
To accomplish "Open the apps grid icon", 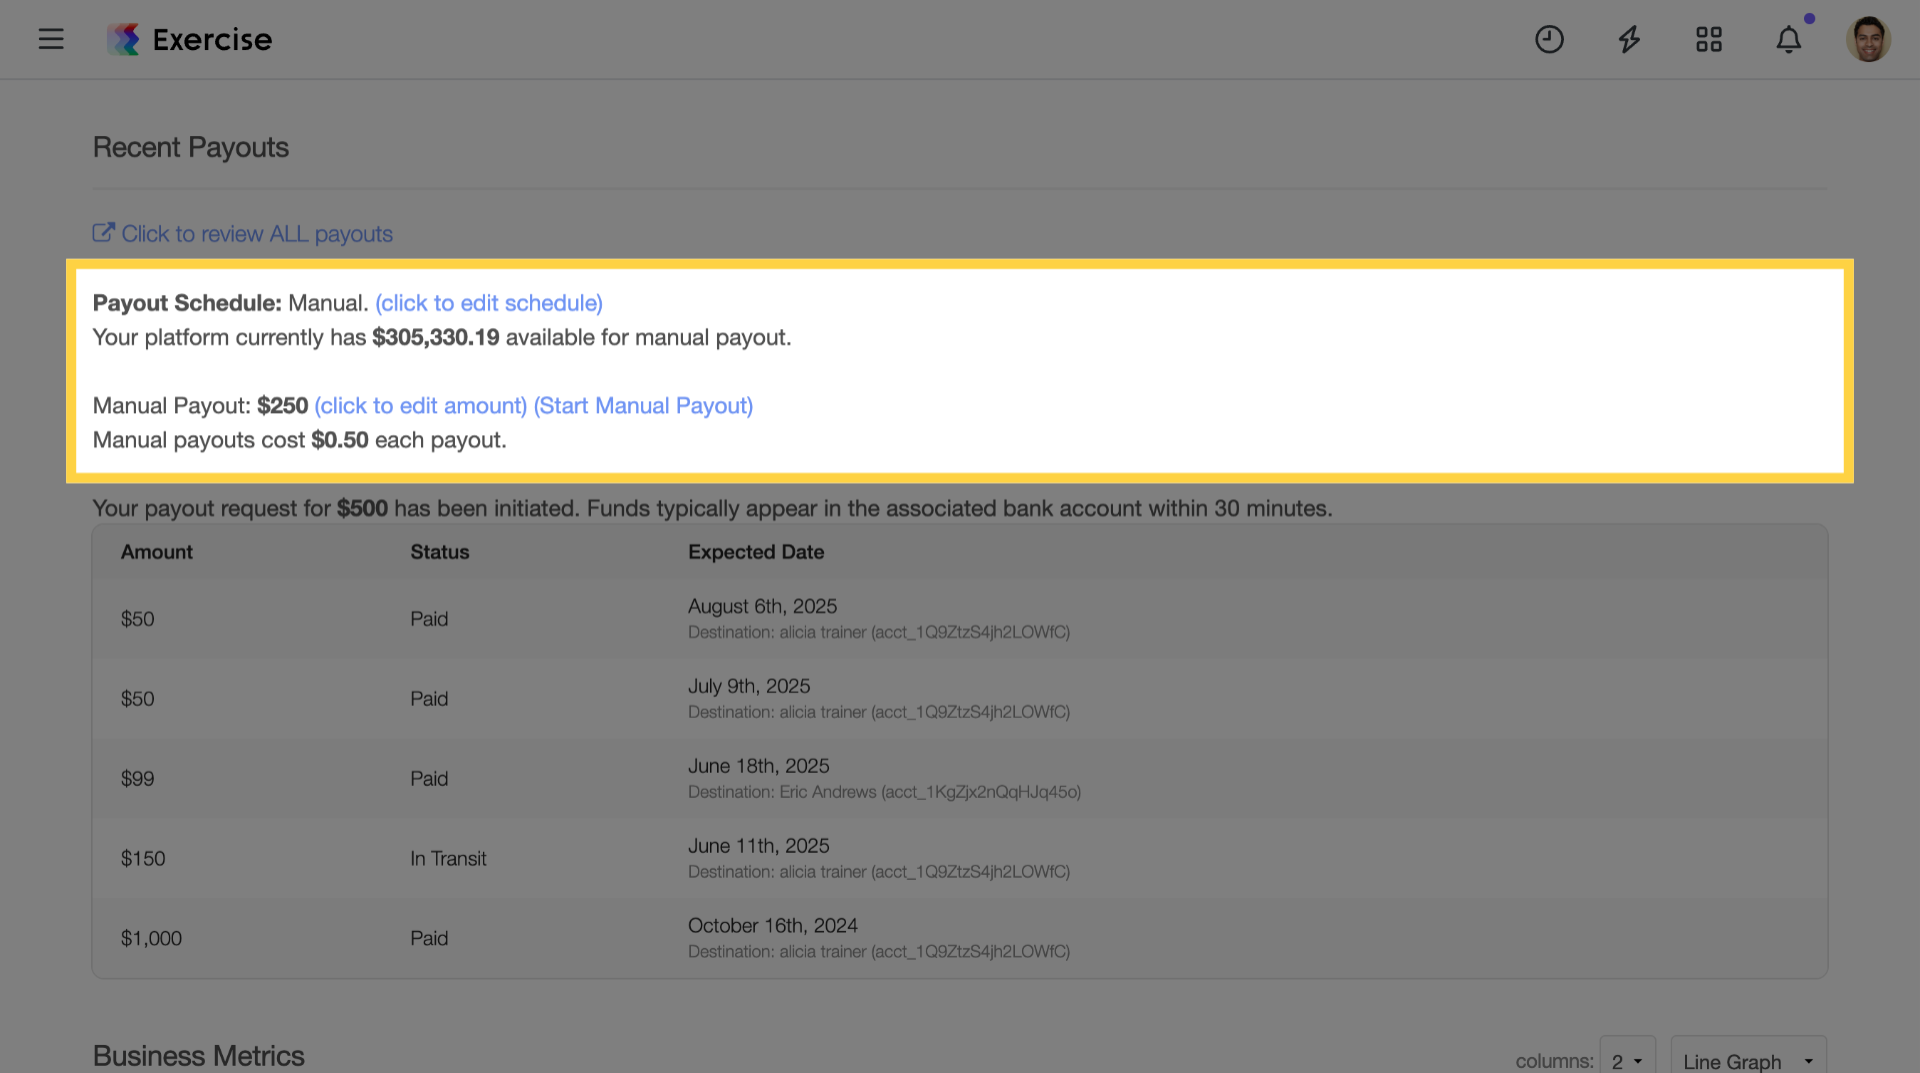I will pyautogui.click(x=1709, y=39).
